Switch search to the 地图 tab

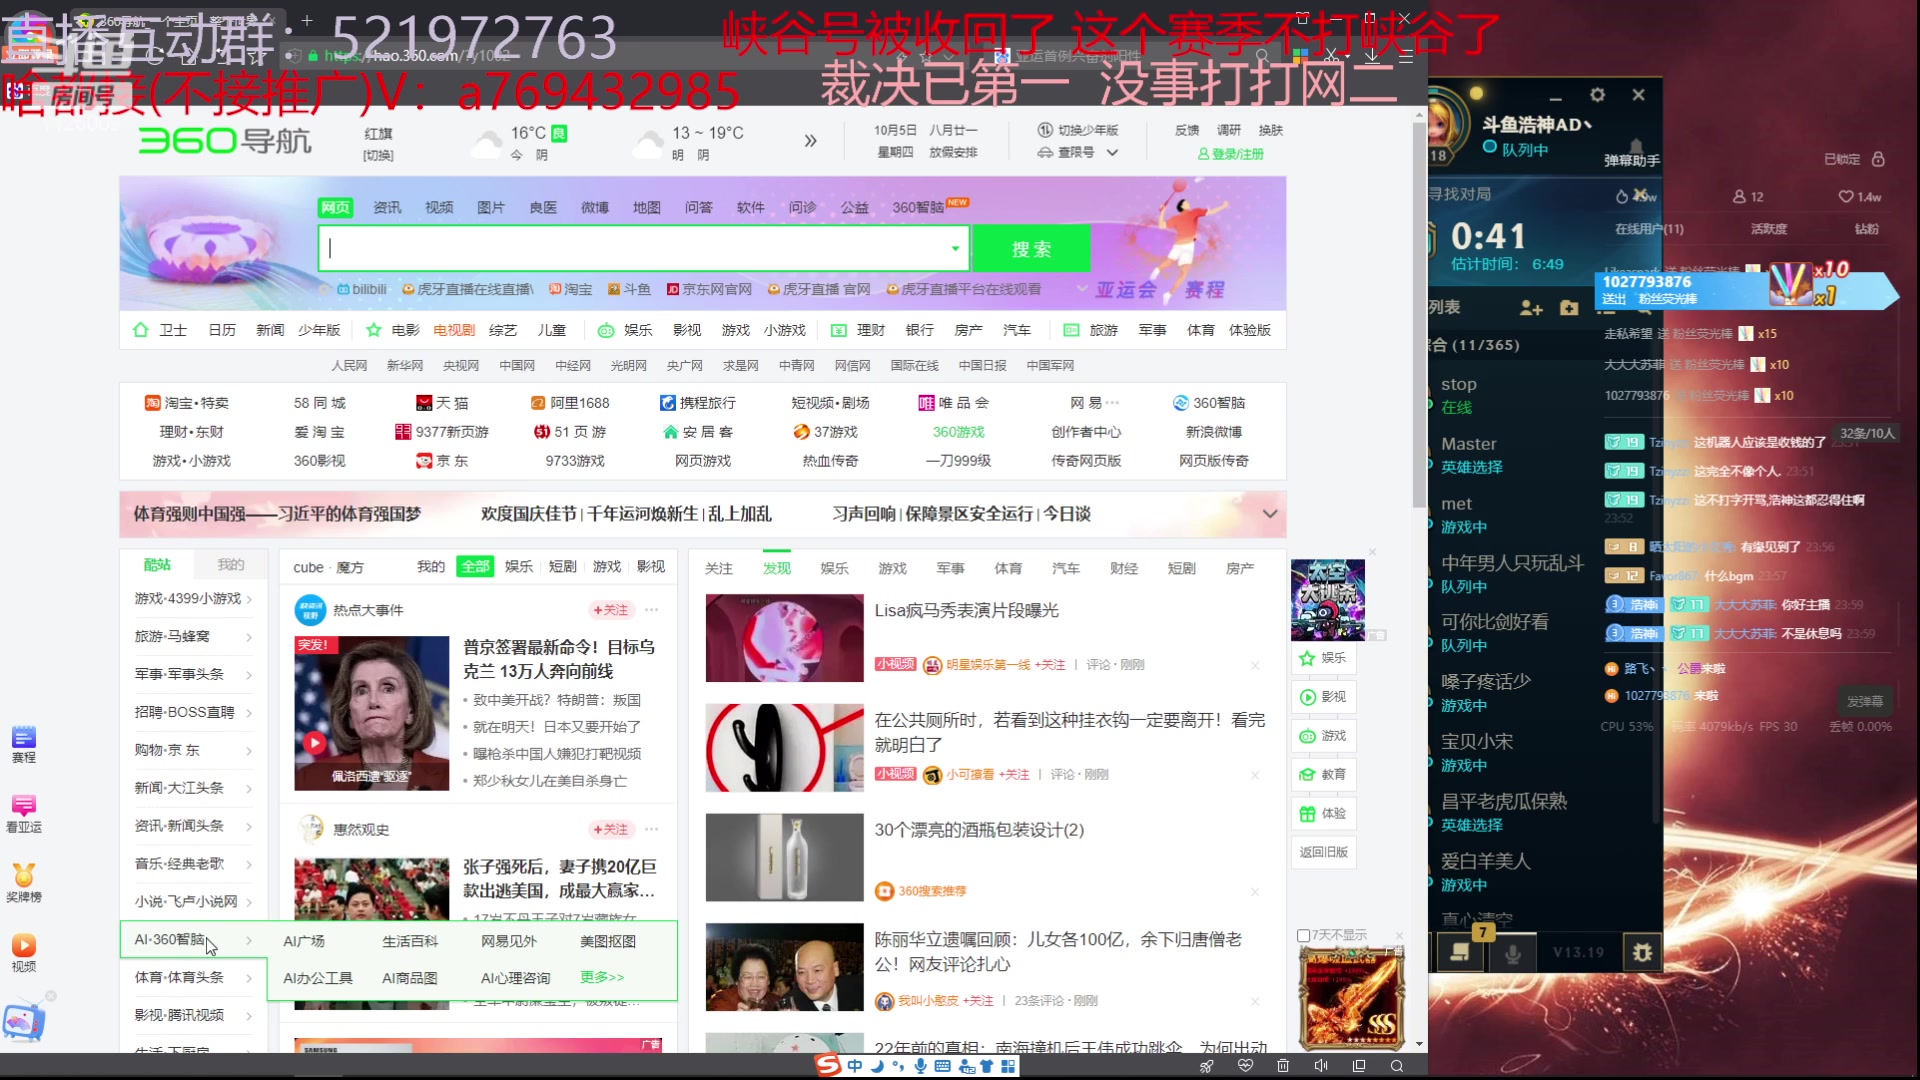(x=647, y=208)
